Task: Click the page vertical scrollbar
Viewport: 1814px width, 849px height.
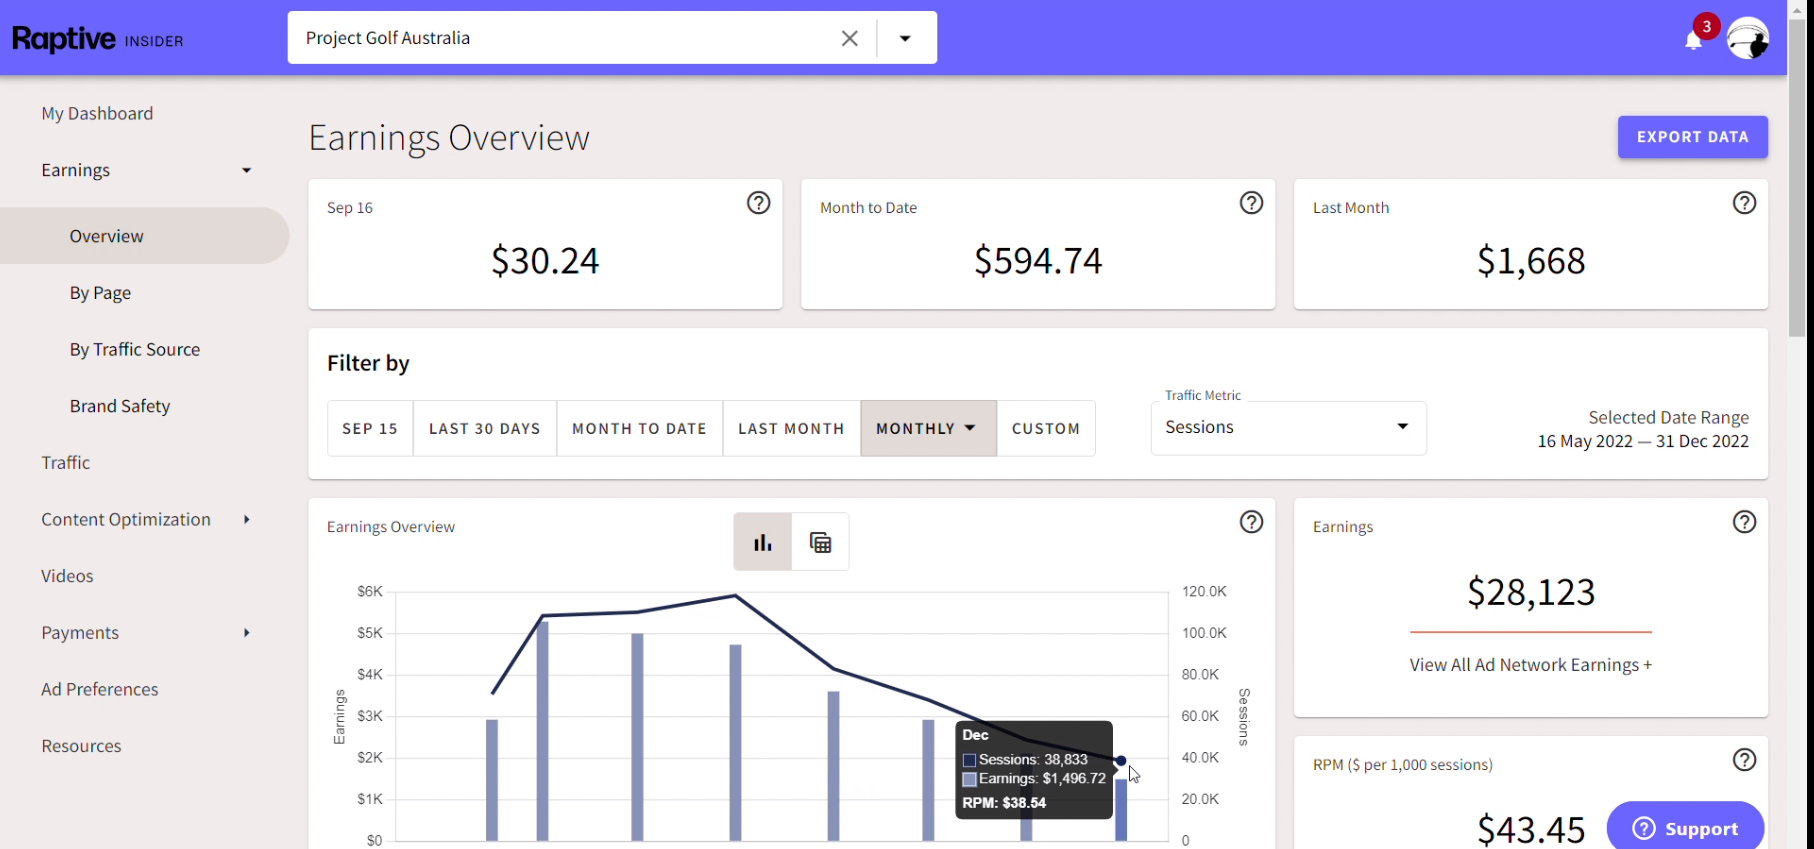Action: [x=1797, y=180]
